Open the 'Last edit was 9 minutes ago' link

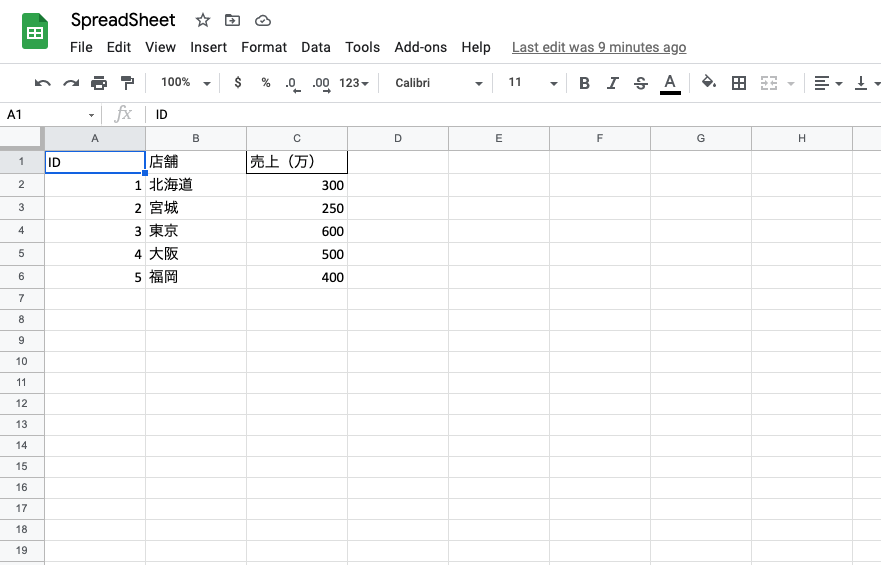[599, 47]
